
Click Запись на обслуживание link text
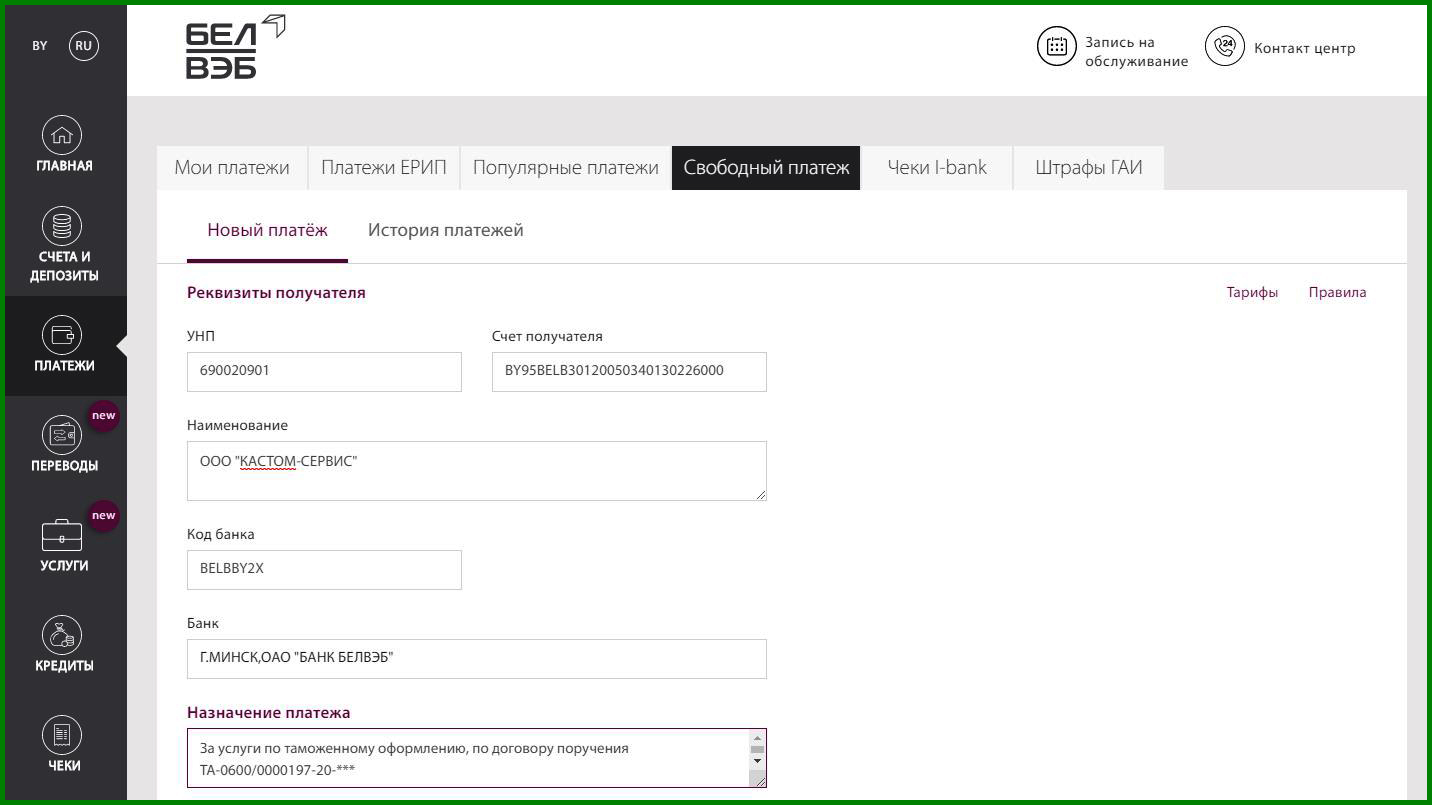pyautogui.click(x=1136, y=52)
